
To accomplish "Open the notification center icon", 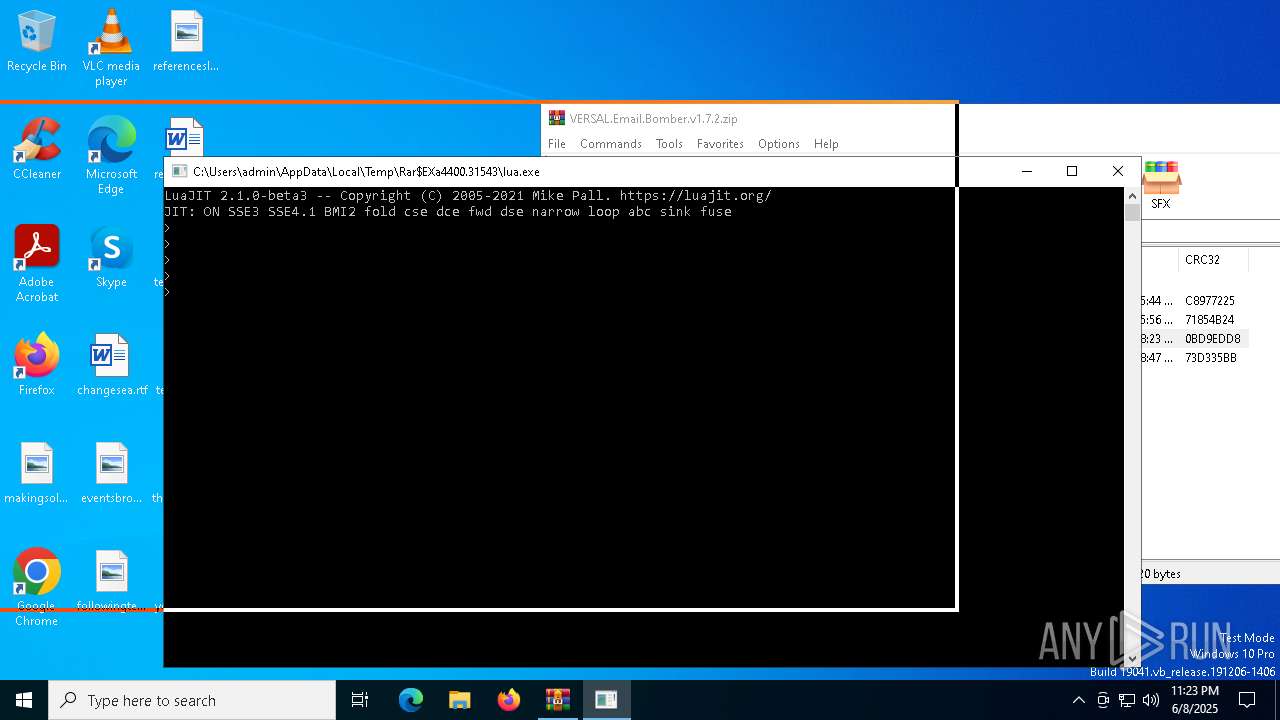I will tap(1247, 700).
